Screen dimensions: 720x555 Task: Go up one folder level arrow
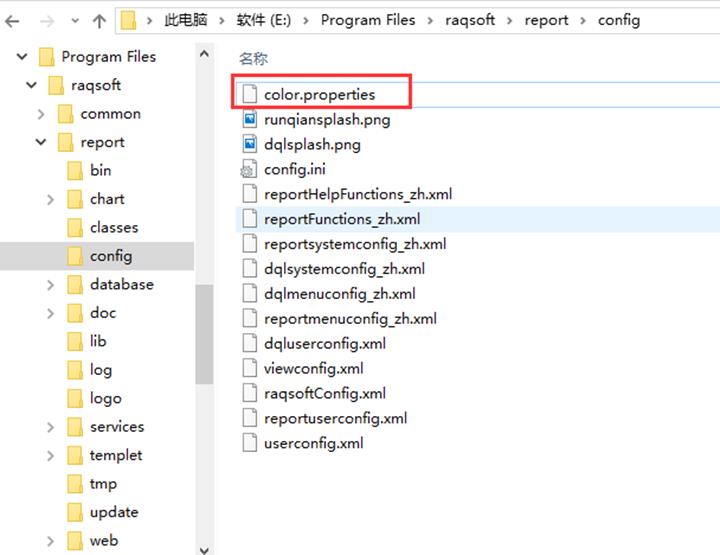coord(99,21)
